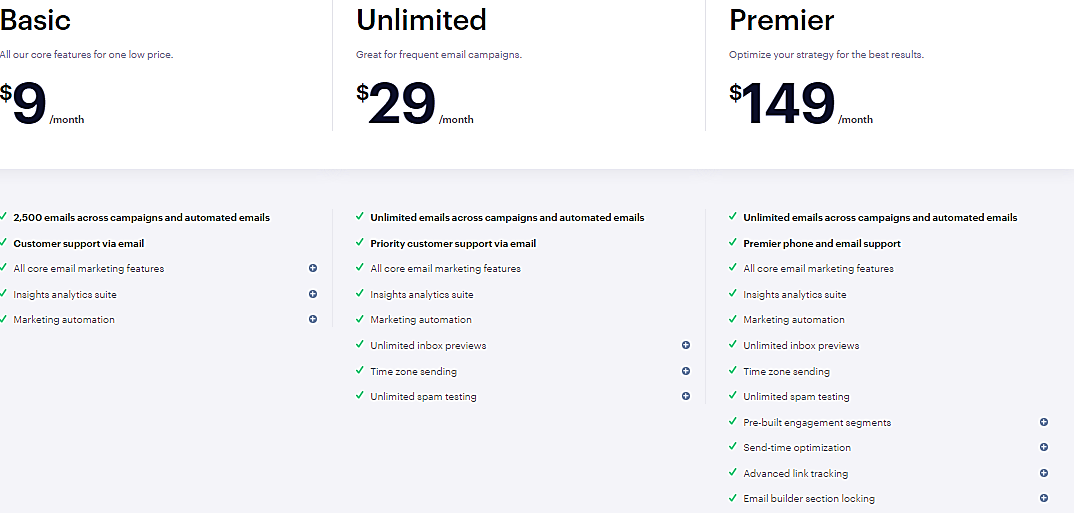Expand Send-time optimization details
Viewport: 1074px width, 513px height.
tap(1044, 447)
